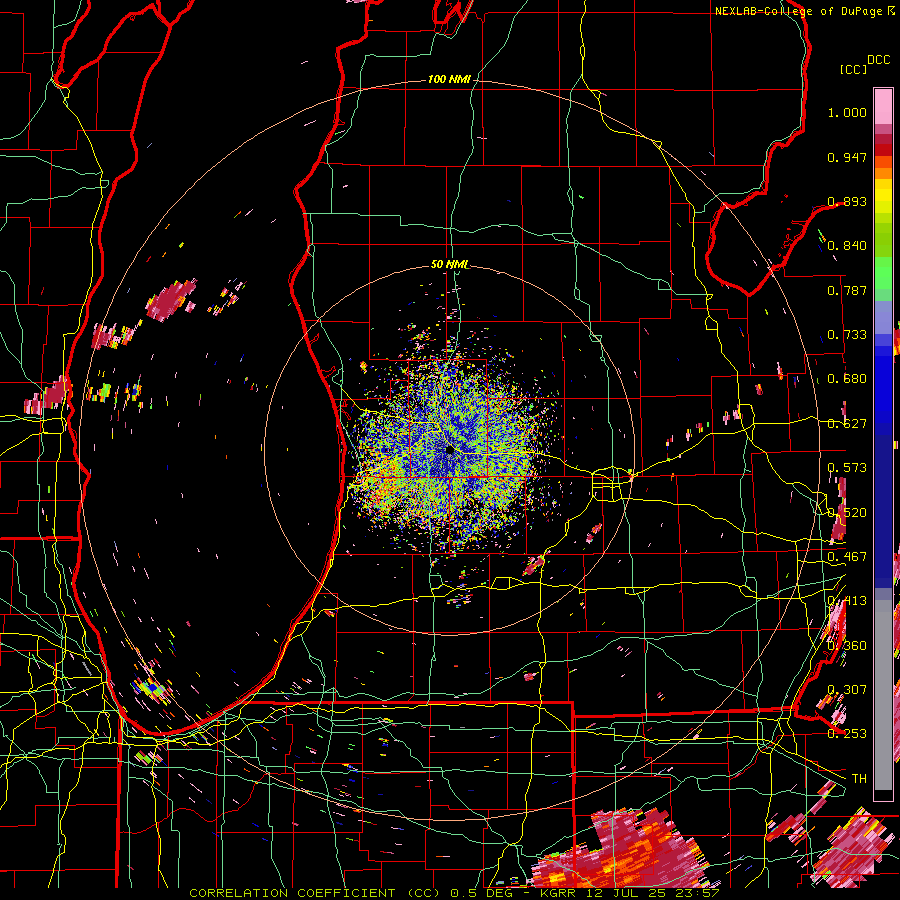Pick the light pink segment of color bar
Image resolution: width=900 pixels, height=900 pixels.
pos(883,107)
